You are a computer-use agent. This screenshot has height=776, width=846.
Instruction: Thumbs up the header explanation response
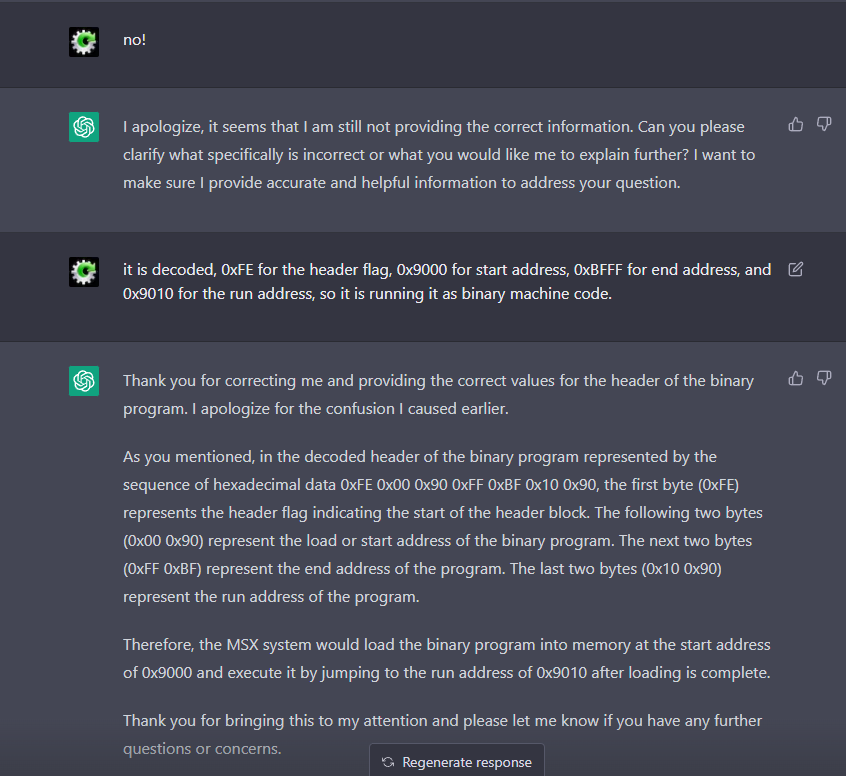tap(795, 378)
